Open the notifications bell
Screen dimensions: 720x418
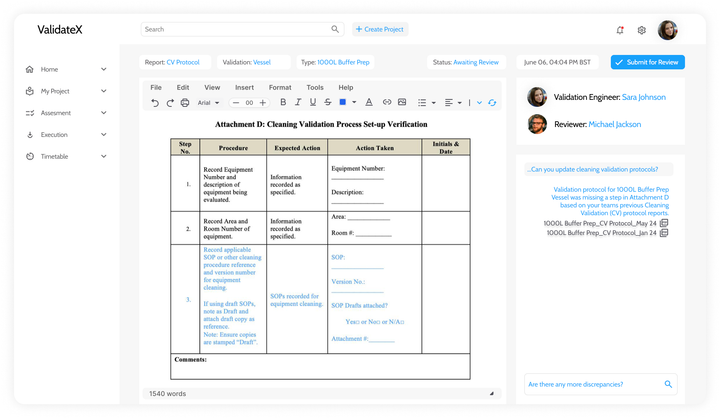(x=620, y=30)
